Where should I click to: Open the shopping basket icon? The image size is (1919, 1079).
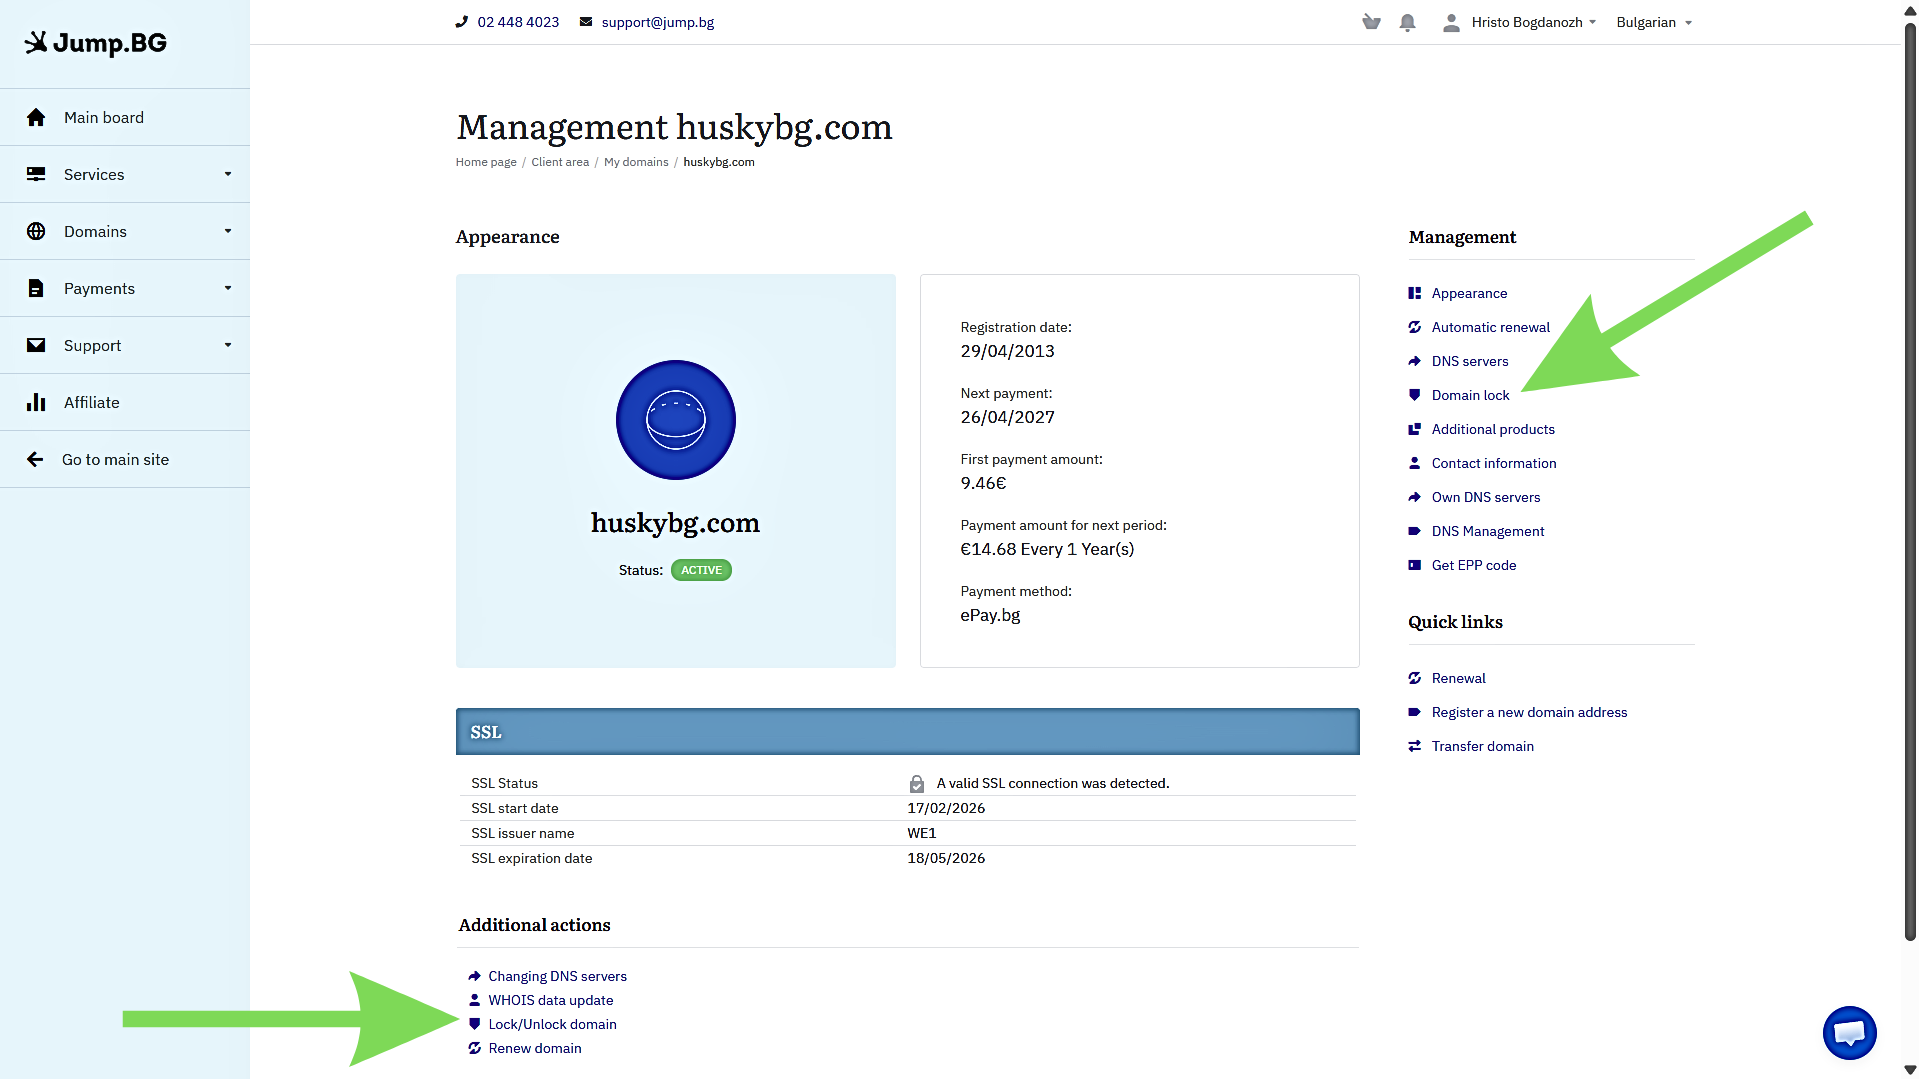tap(1371, 22)
